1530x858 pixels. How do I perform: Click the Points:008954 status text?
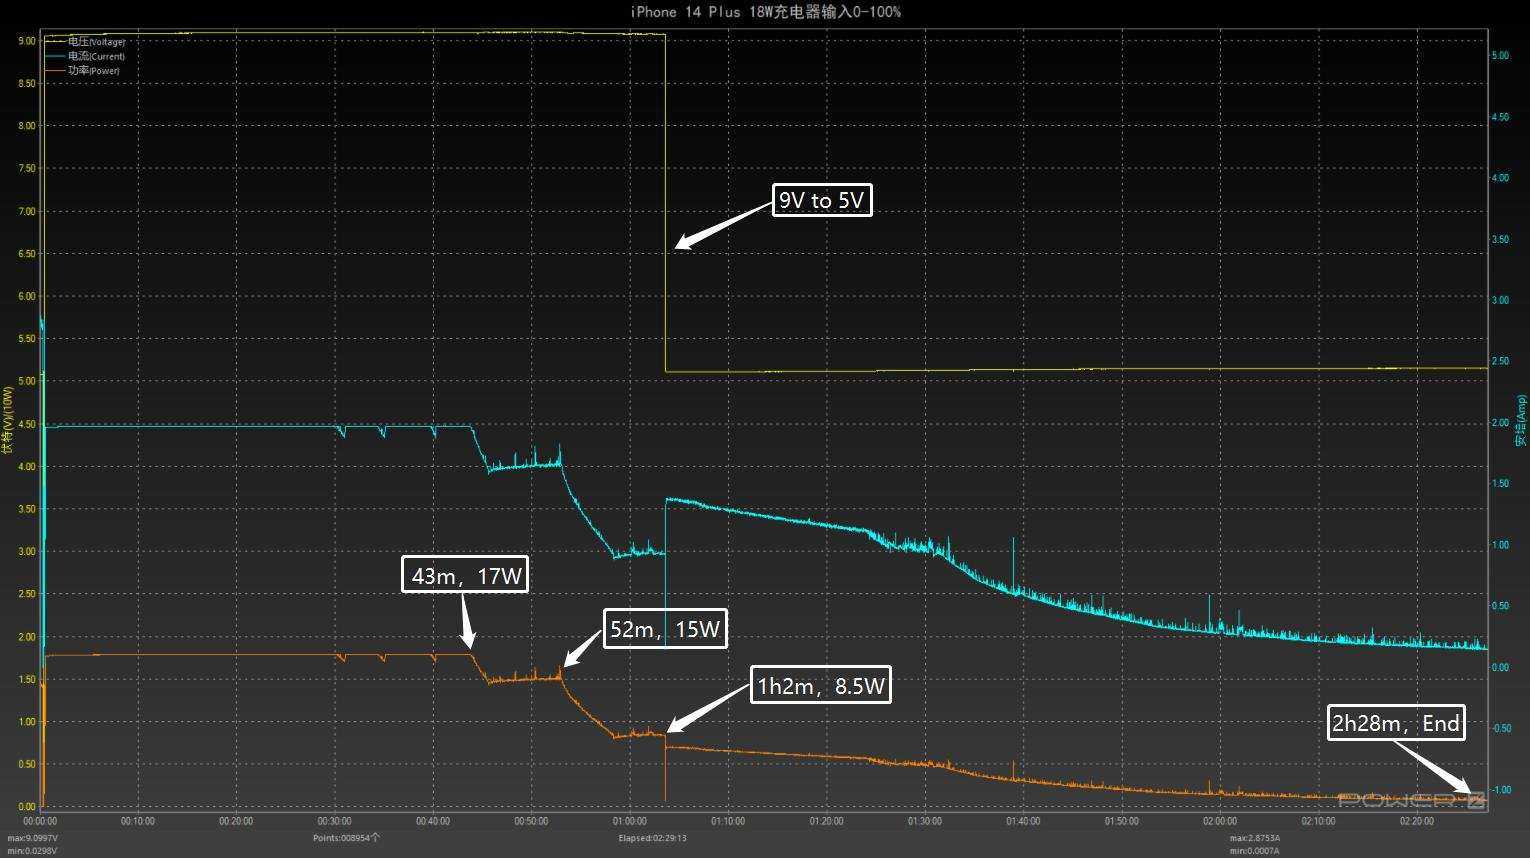[x=346, y=838]
